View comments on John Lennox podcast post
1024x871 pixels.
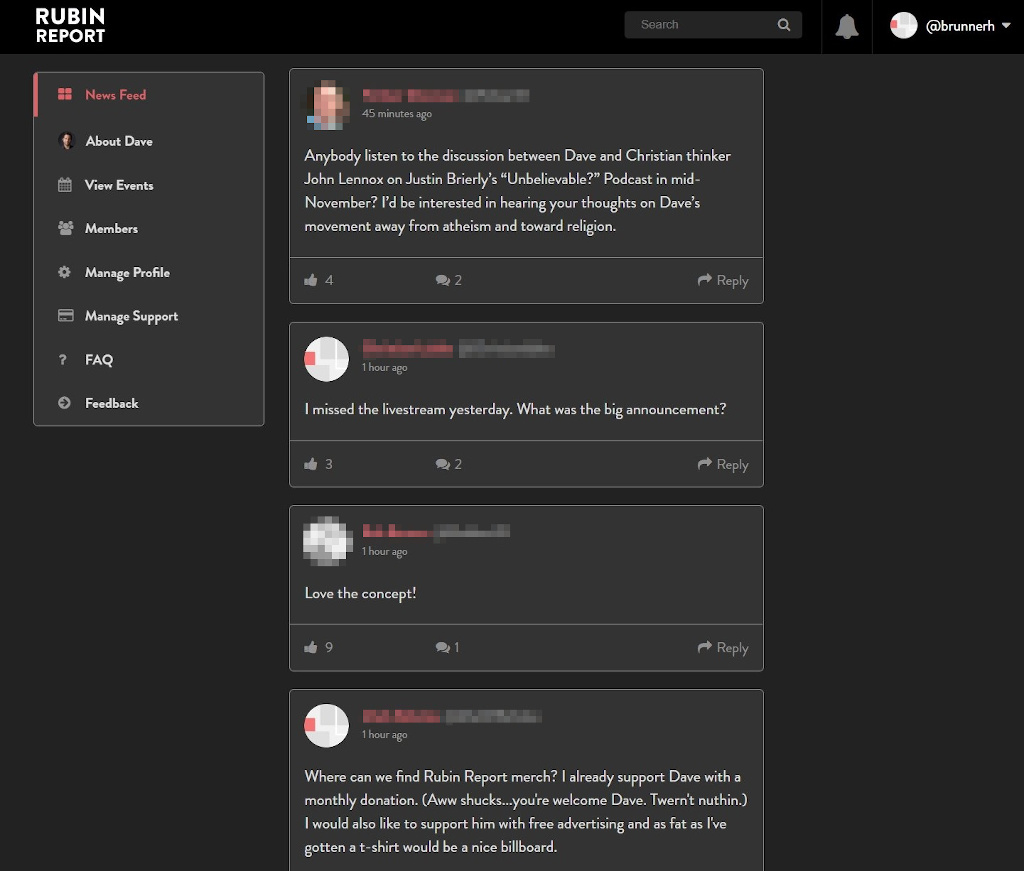(449, 280)
